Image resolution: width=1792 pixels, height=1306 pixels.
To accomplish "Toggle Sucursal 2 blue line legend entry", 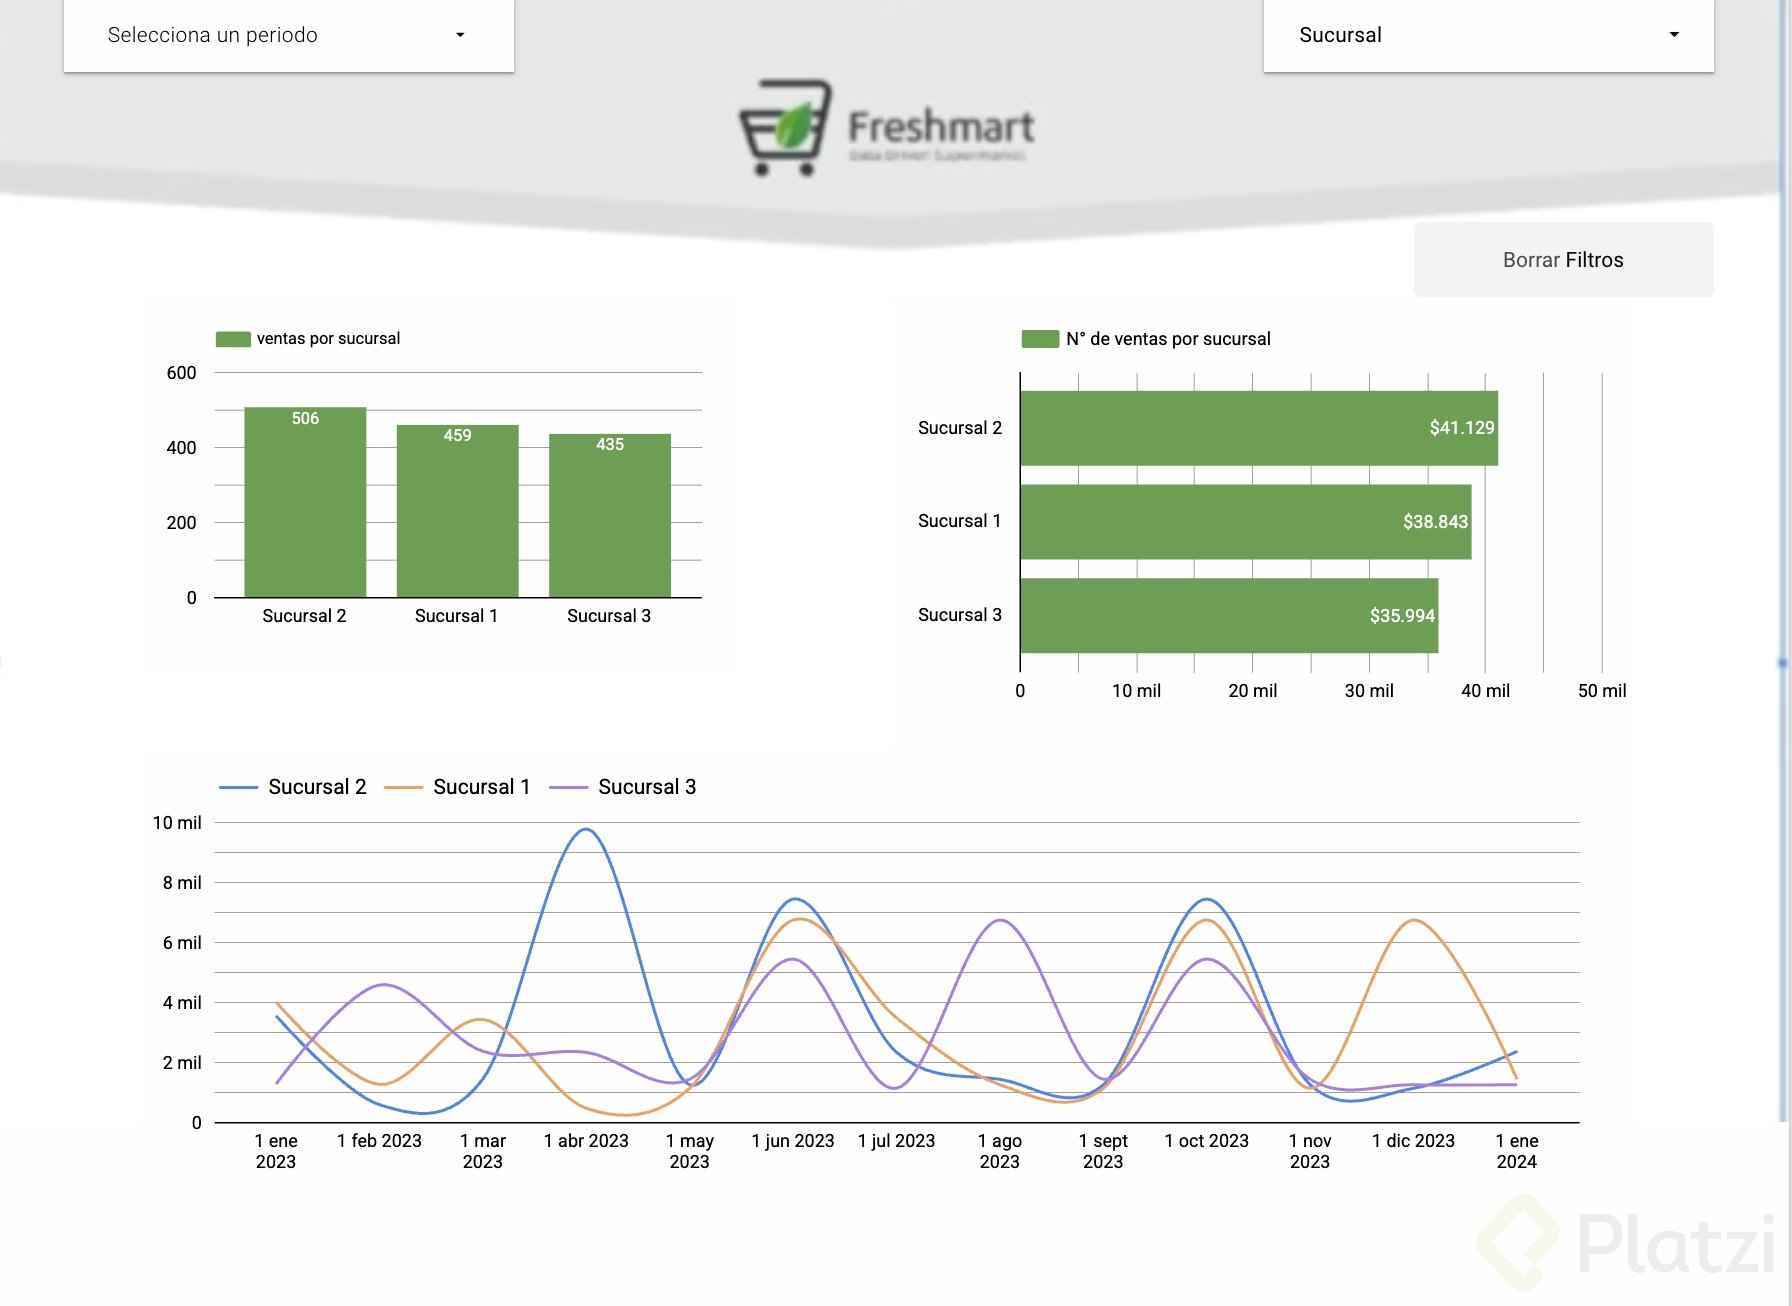I will pyautogui.click(x=293, y=787).
